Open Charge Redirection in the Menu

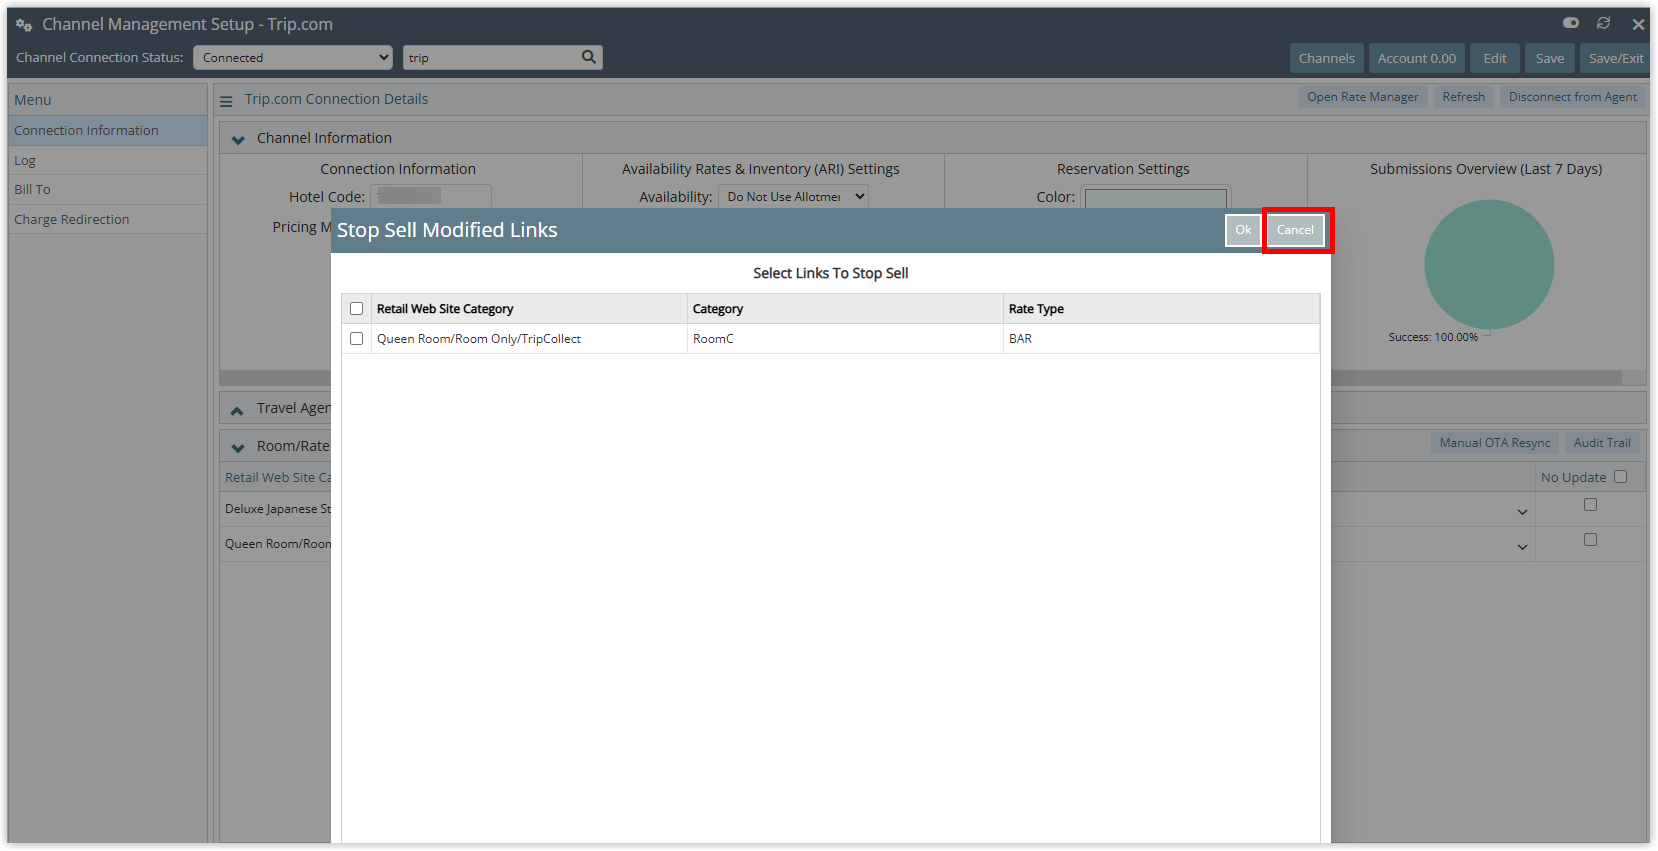[108, 219]
